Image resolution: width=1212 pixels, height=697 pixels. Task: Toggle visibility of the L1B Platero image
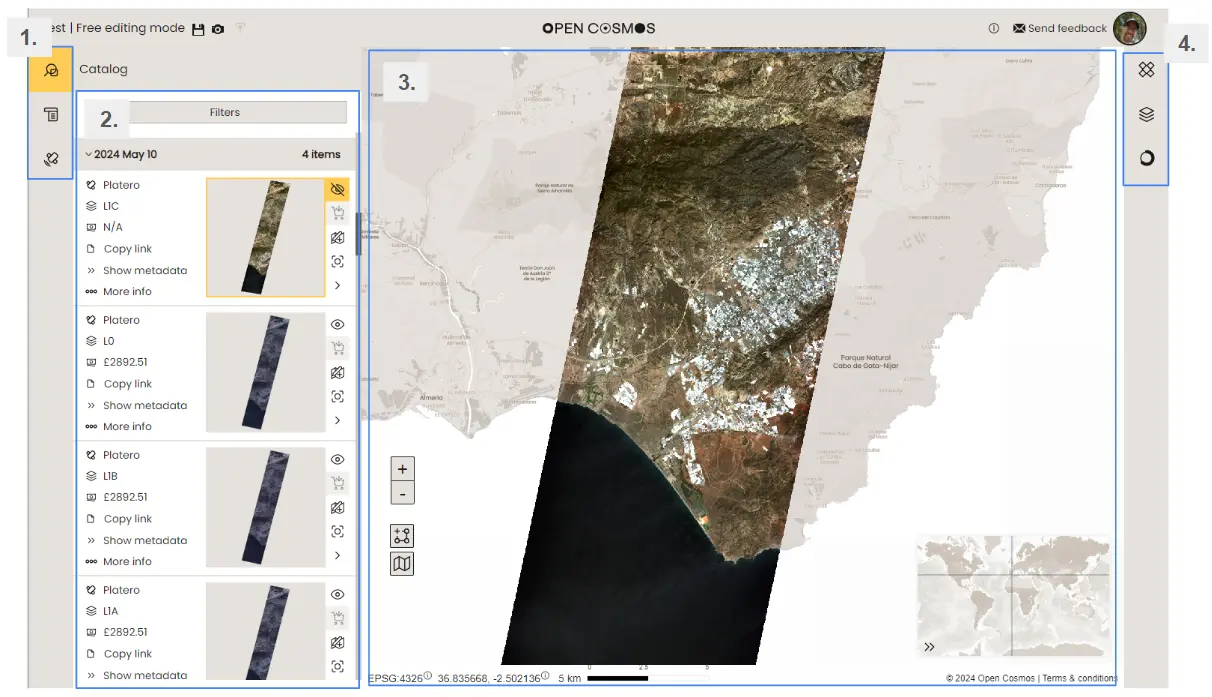pyautogui.click(x=338, y=459)
